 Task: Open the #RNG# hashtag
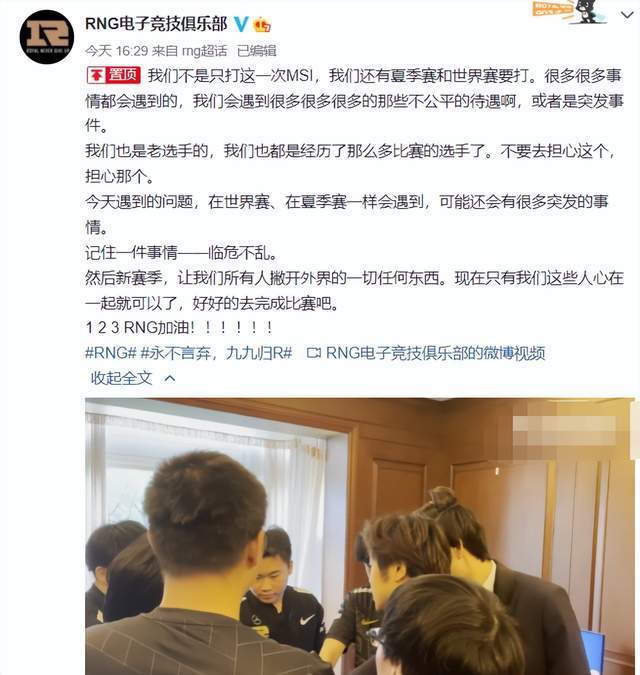[111, 353]
